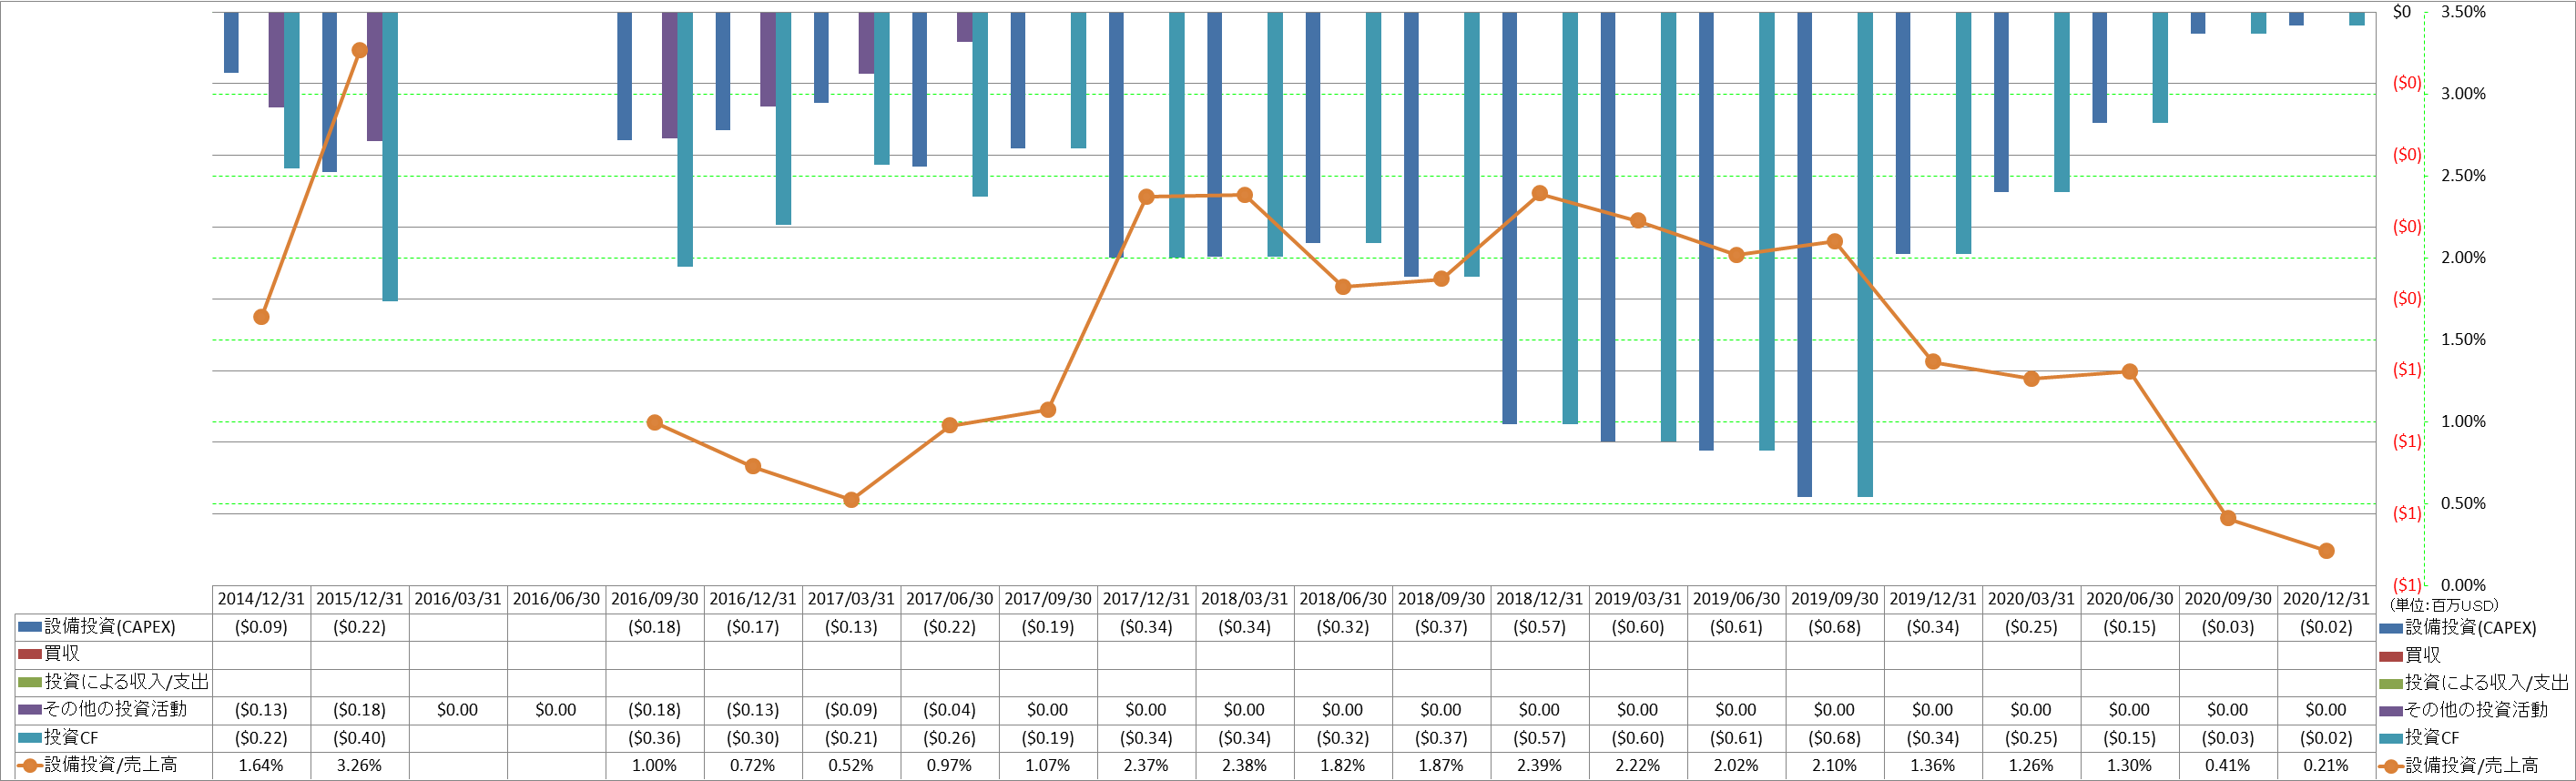Image resolution: width=2576 pixels, height=781 pixels.
Task: Click the dark blue CAPEX bar for 2019/09/30
Action: (1804, 255)
